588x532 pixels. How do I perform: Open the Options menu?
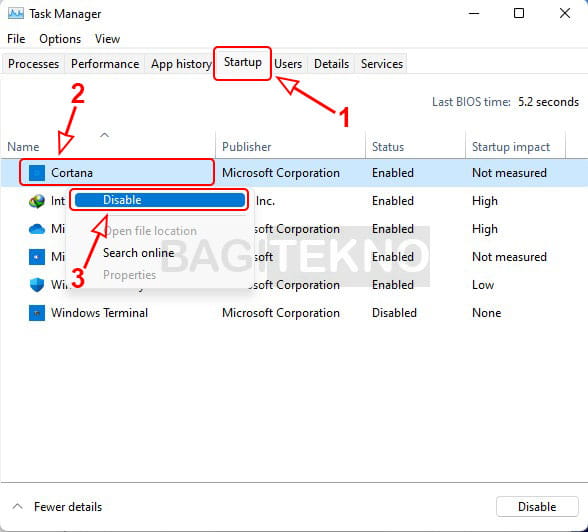(60, 39)
